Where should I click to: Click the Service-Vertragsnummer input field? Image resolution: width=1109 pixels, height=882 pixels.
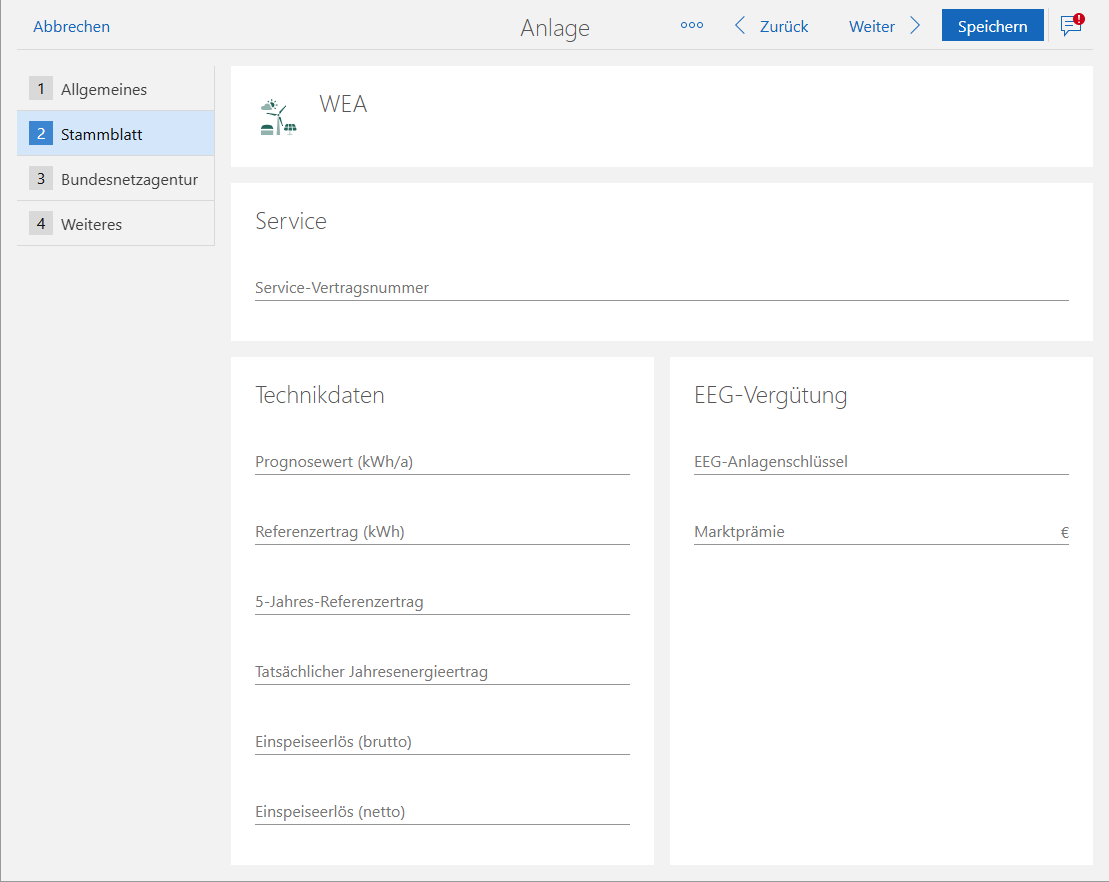click(x=661, y=288)
